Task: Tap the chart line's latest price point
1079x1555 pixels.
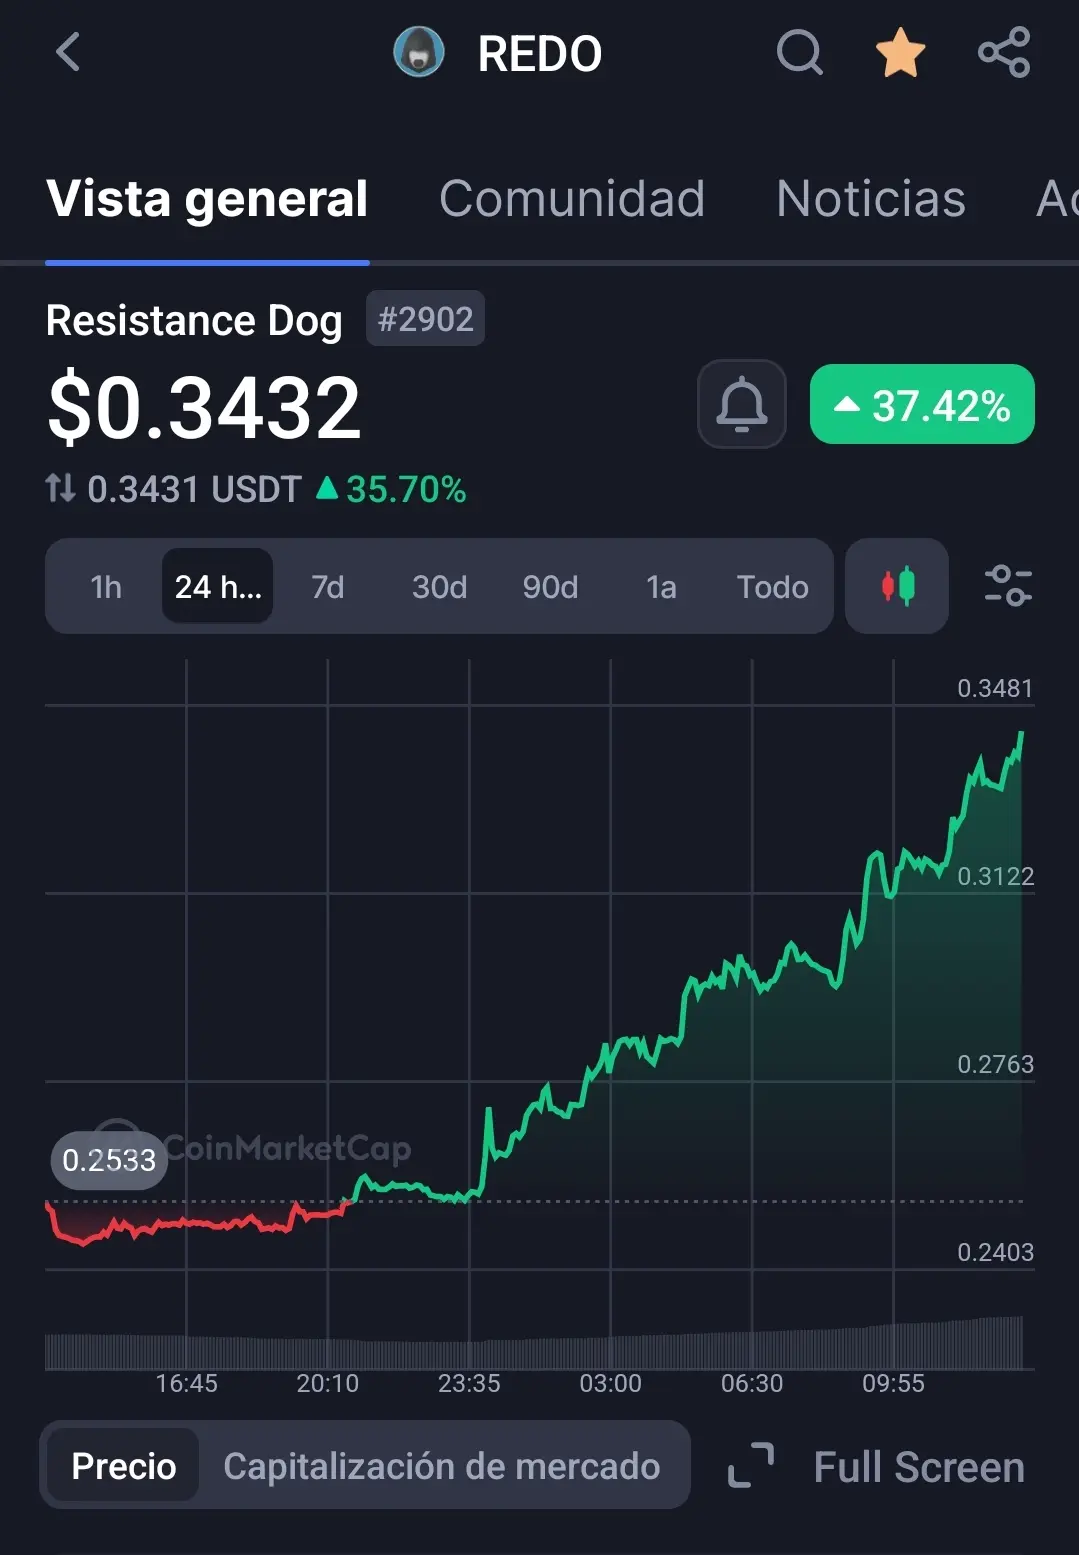Action: pos(1021,734)
